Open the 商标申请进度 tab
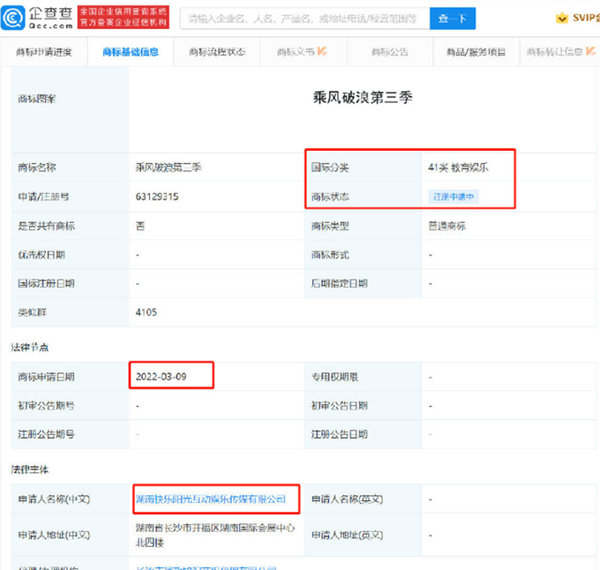Screen dimensions: 600x570 pos(44,52)
